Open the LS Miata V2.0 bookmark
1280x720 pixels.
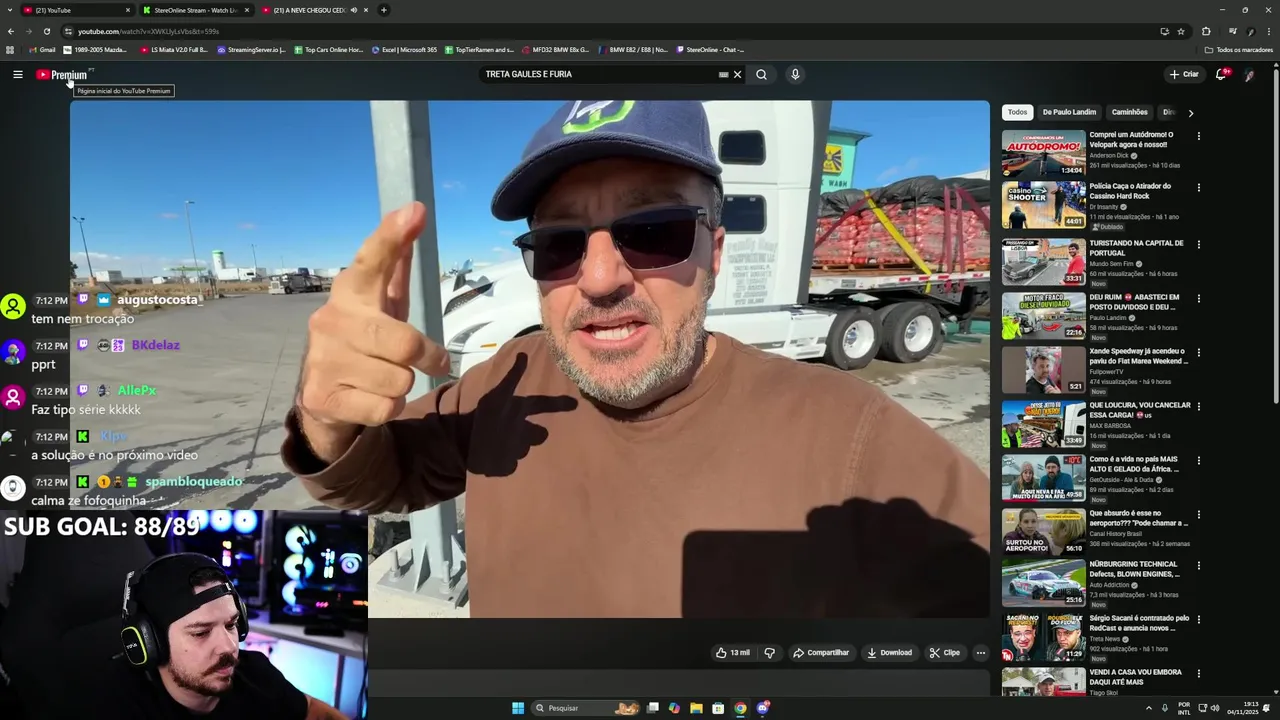tap(174, 50)
